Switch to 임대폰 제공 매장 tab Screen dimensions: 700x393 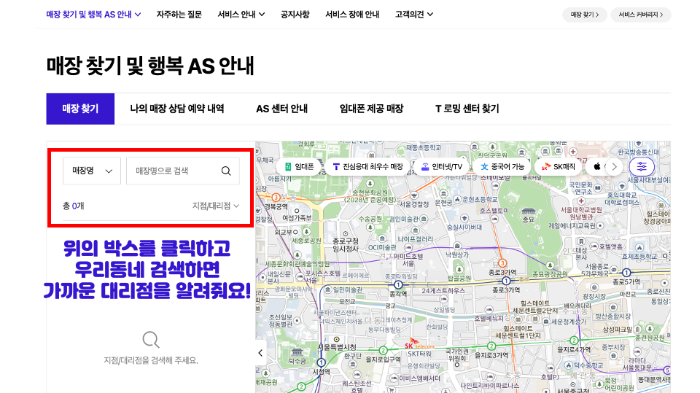point(371,109)
